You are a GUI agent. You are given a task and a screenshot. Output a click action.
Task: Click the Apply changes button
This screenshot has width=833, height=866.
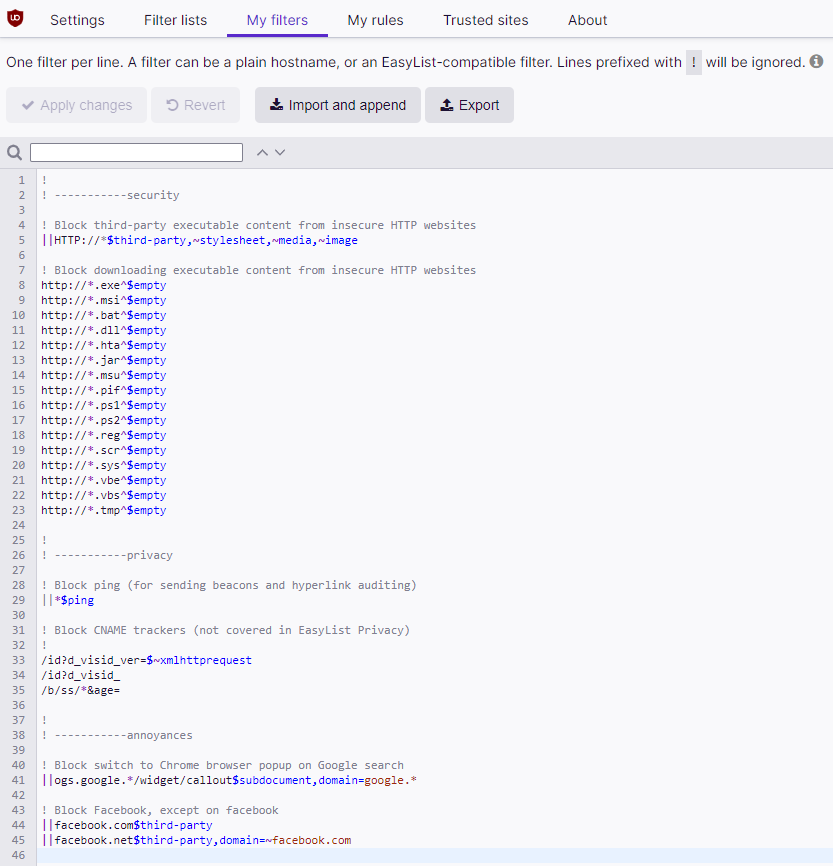point(77,105)
